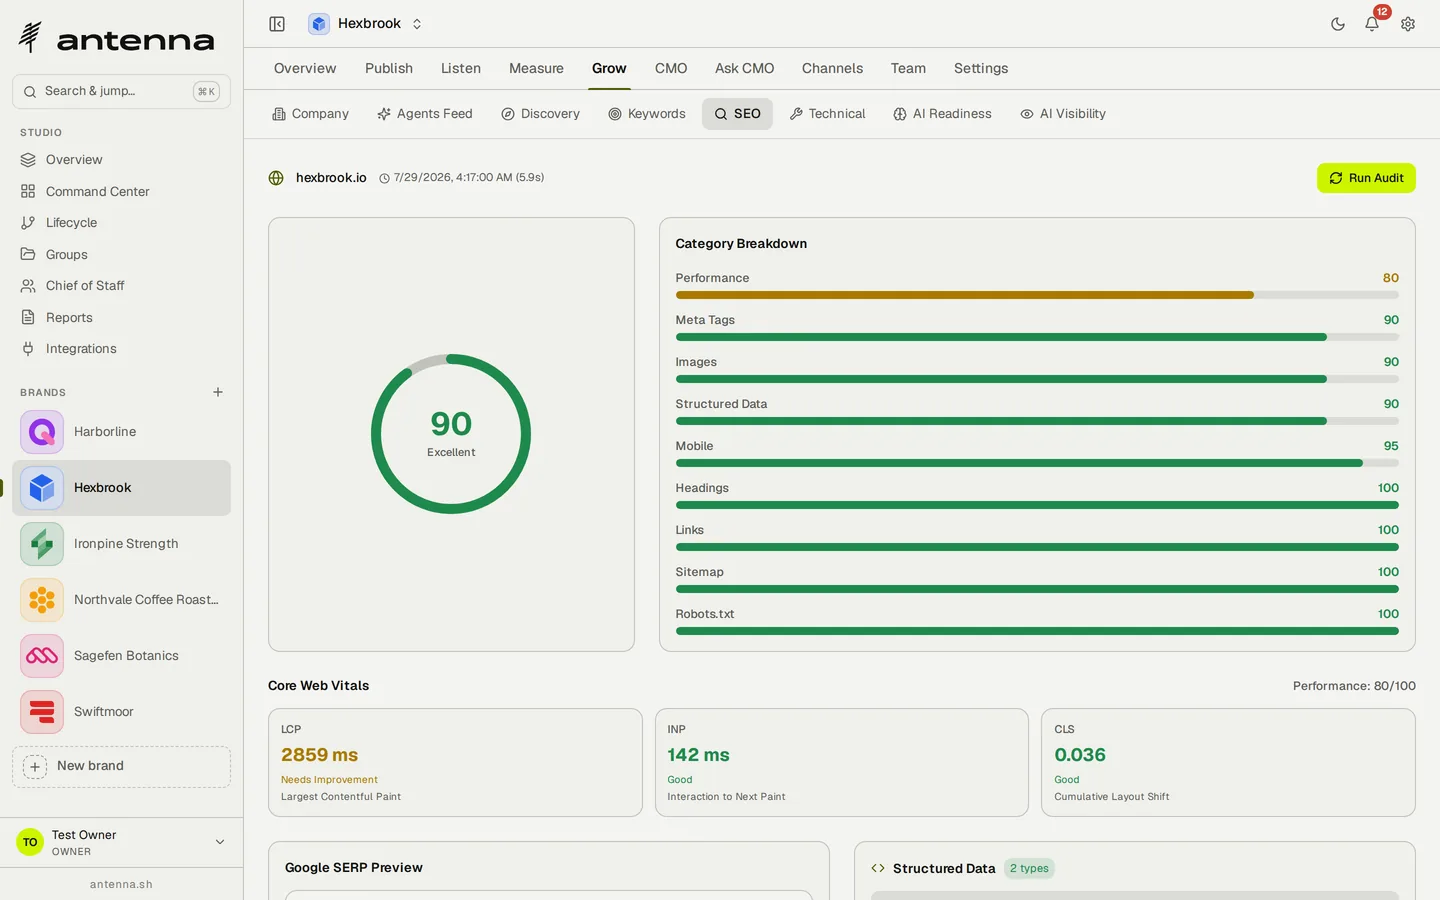1440x900 pixels.
Task: Open Hexbrook brand switcher dropdown
Action: (366, 24)
